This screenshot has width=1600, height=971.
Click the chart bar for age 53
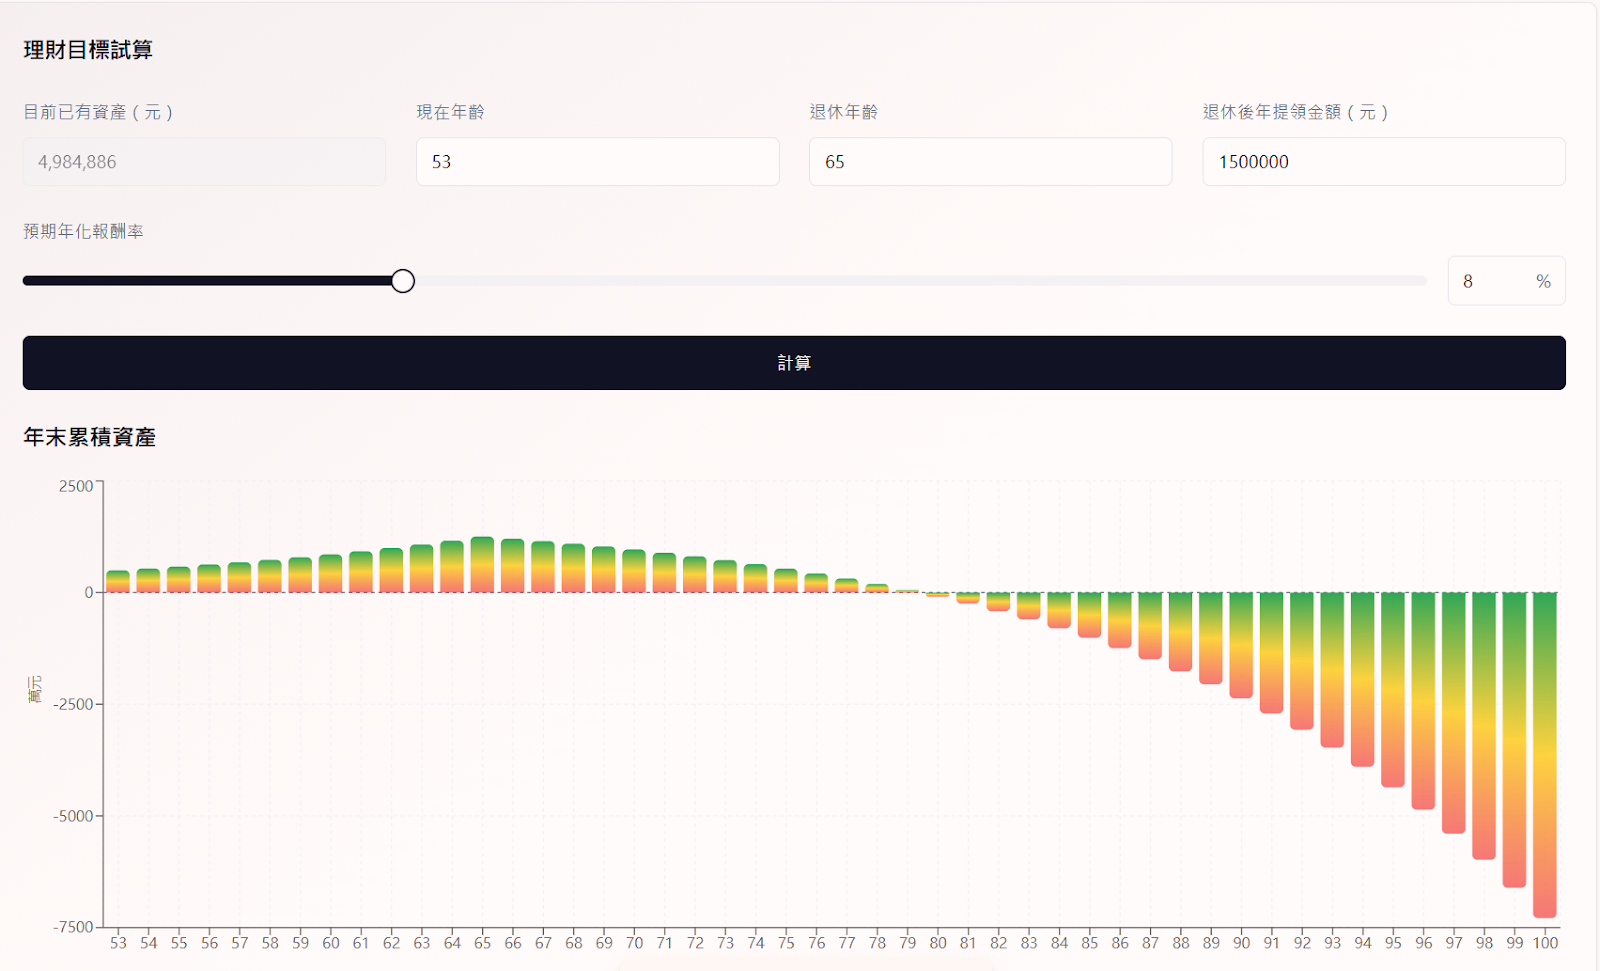(x=118, y=581)
